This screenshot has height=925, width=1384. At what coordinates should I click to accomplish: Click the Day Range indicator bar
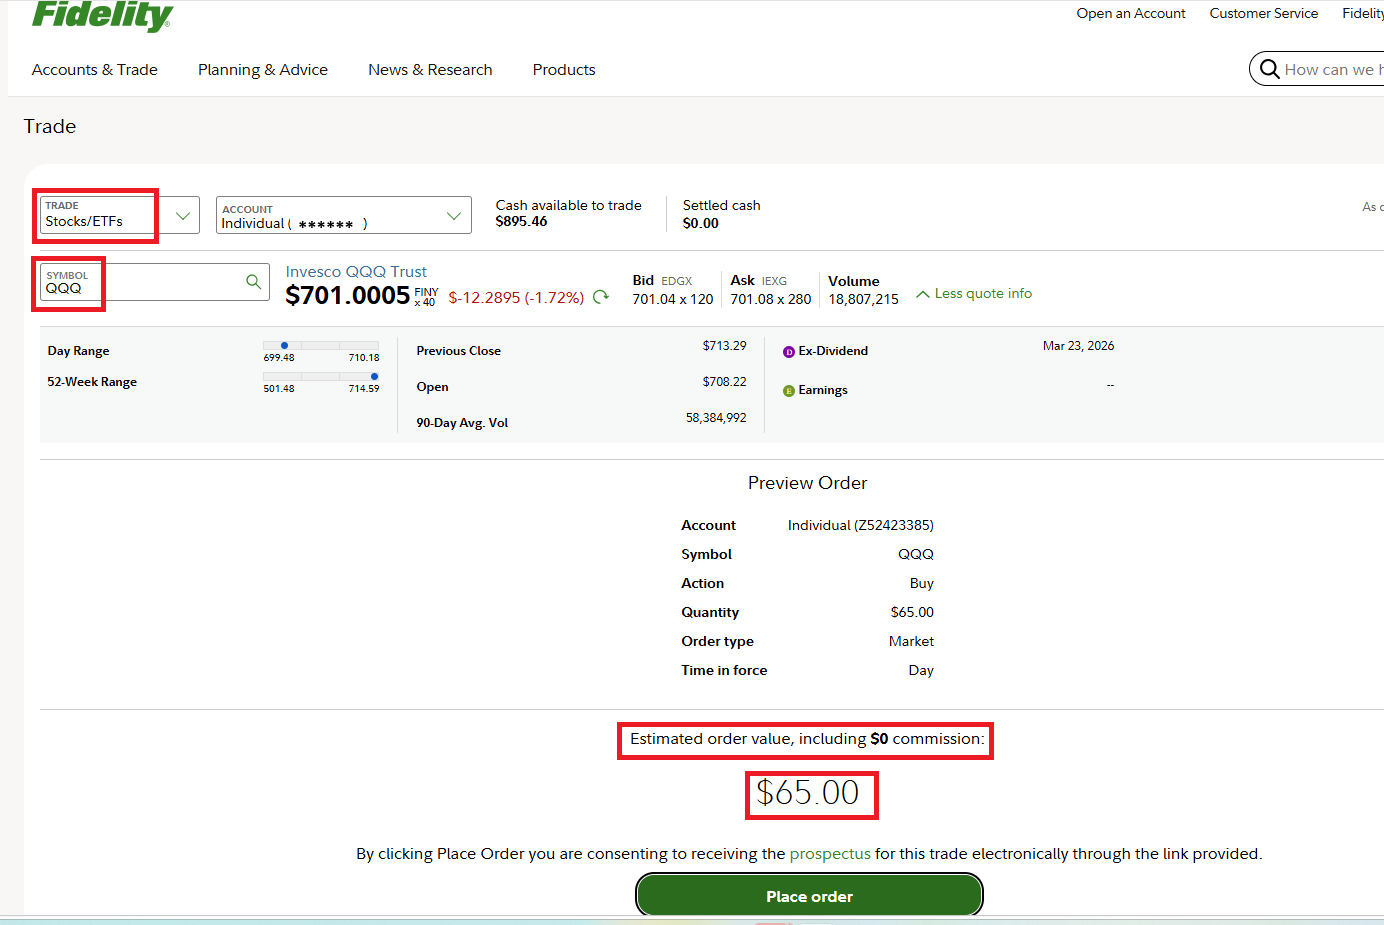pos(321,345)
